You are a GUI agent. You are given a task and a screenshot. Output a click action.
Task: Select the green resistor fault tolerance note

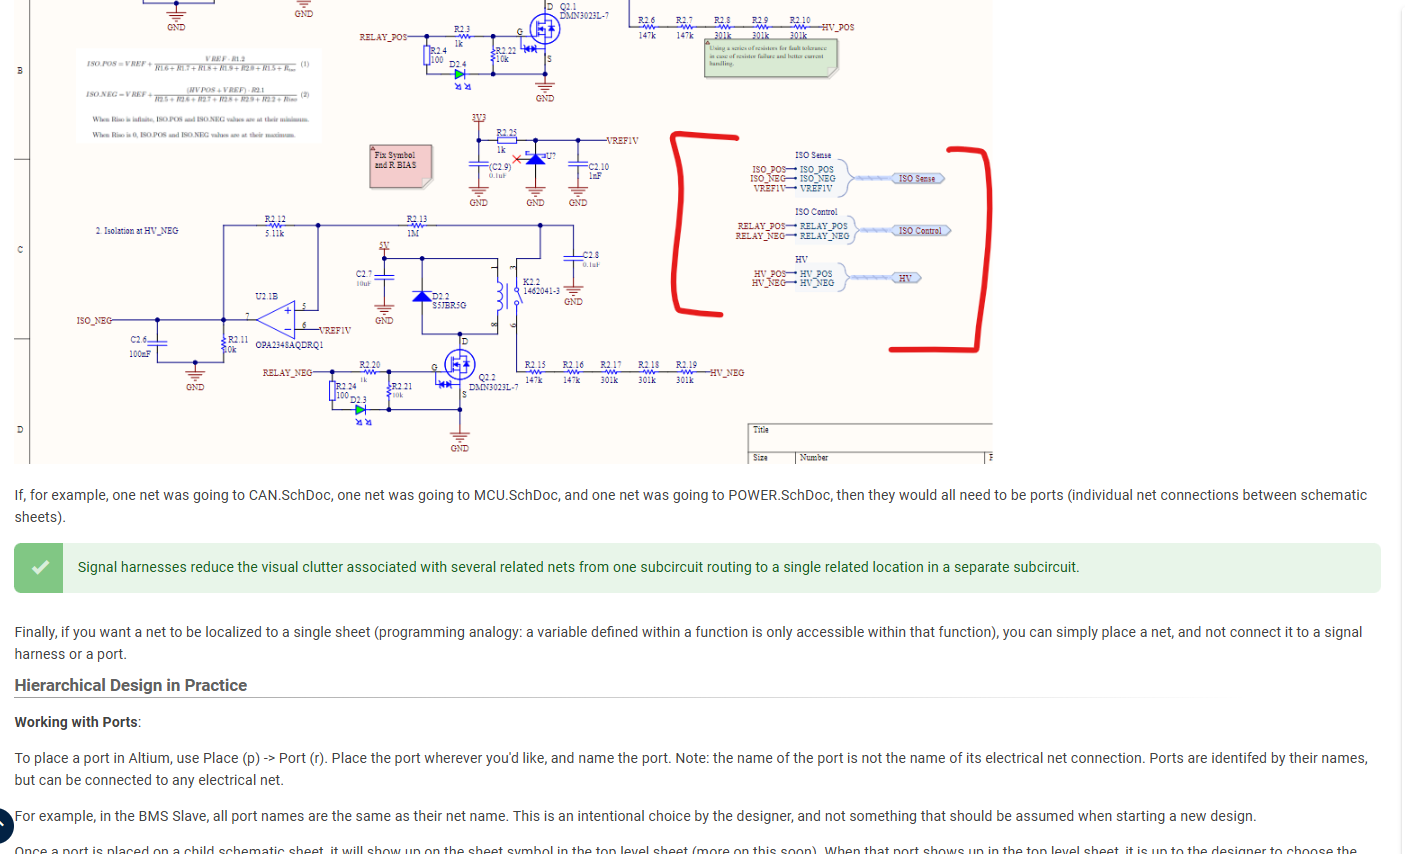point(771,57)
